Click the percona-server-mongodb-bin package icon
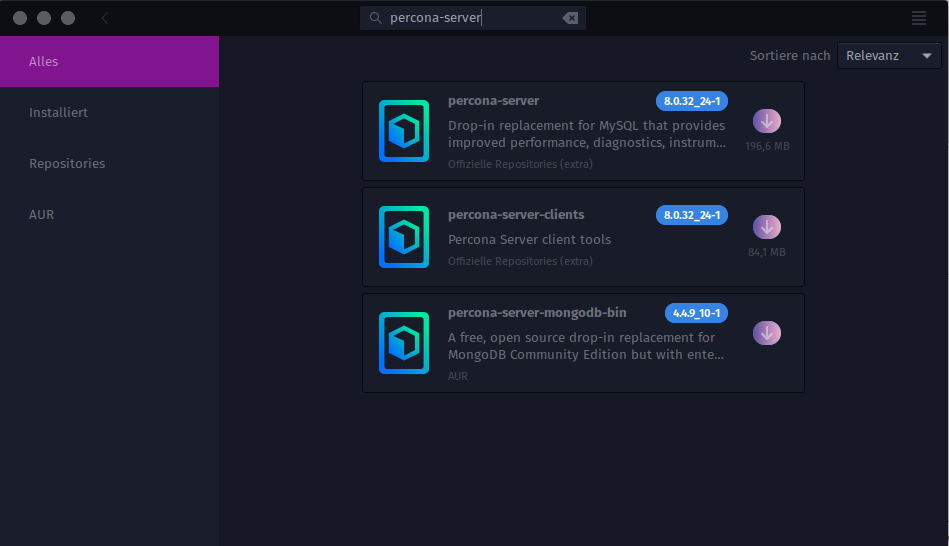 404,343
